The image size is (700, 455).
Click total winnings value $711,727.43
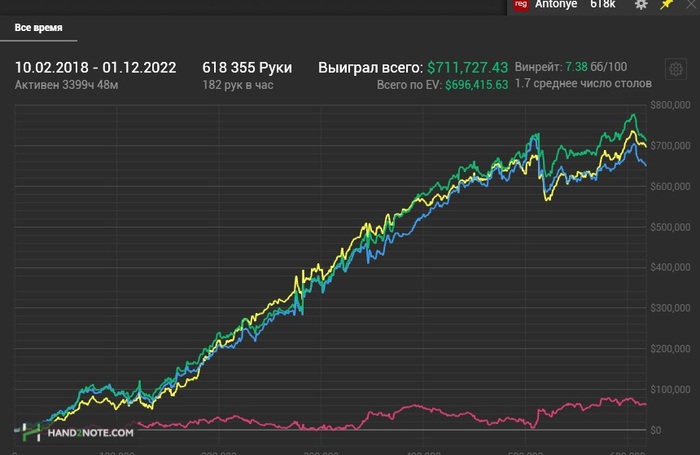[467, 68]
